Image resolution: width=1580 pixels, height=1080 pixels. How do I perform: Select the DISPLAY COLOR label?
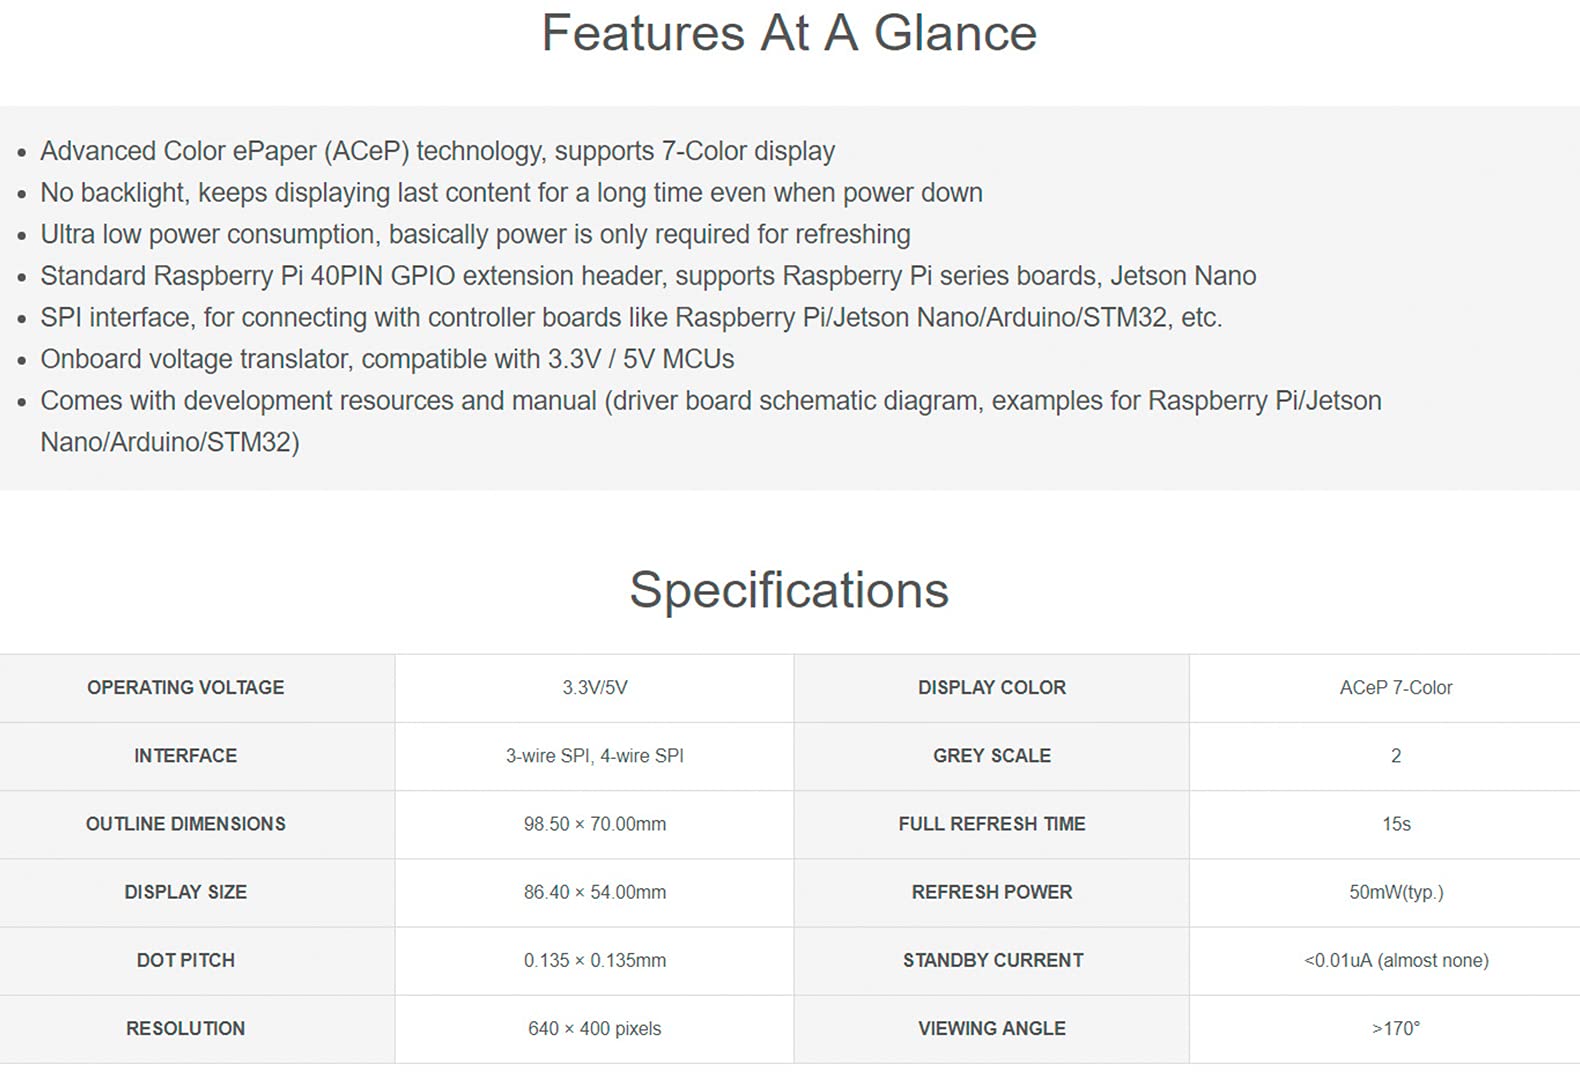(x=992, y=688)
